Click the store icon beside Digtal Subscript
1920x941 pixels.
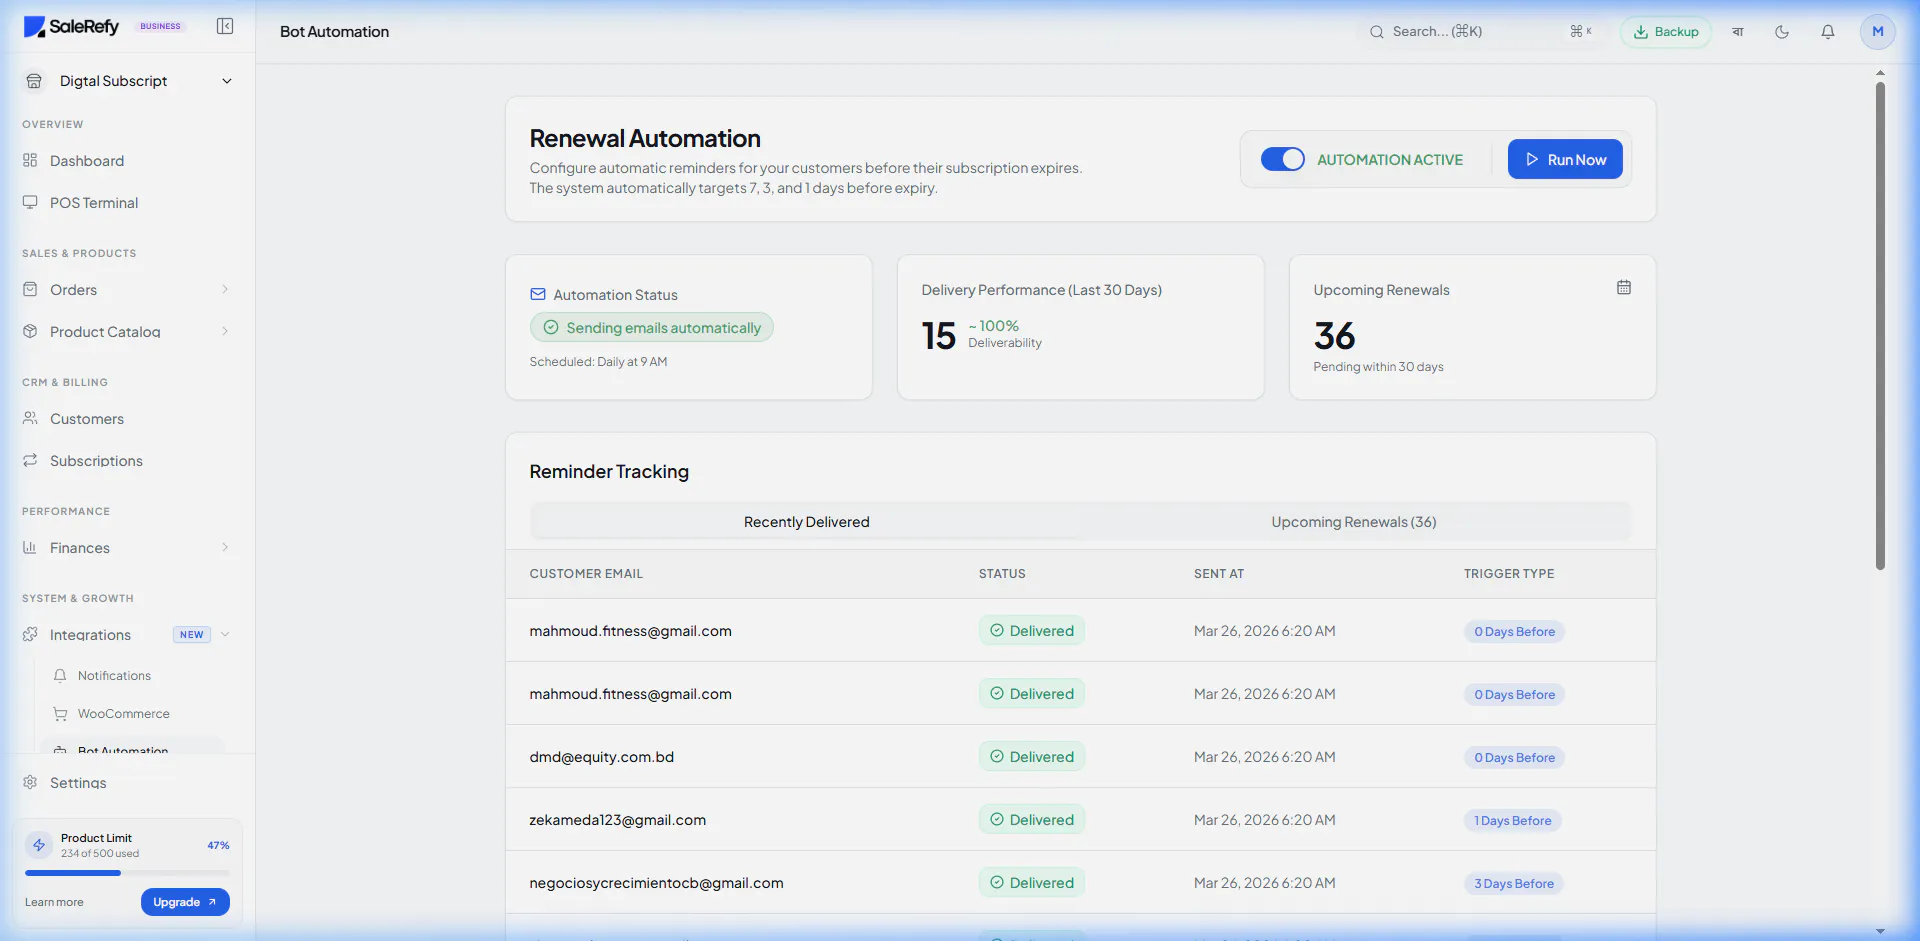tap(34, 81)
